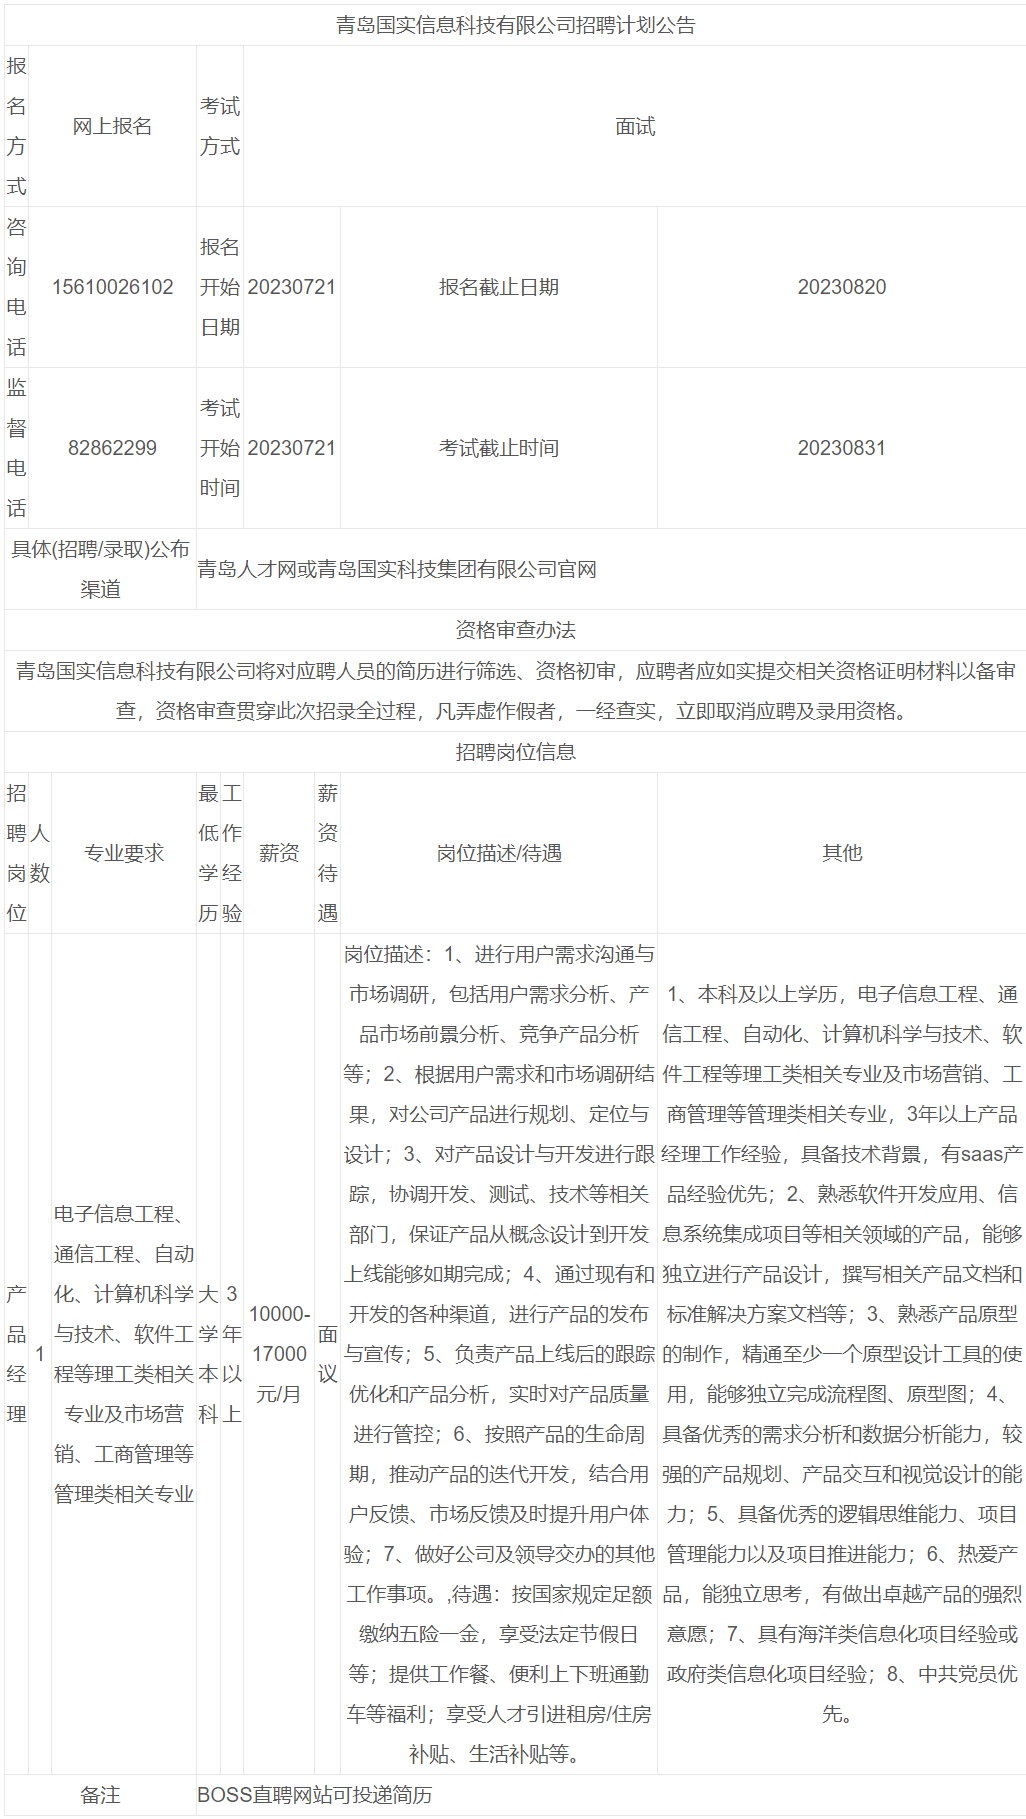Click phone number 82862299
Image resolution: width=1026 pixels, height=1819 pixels.
112,448
